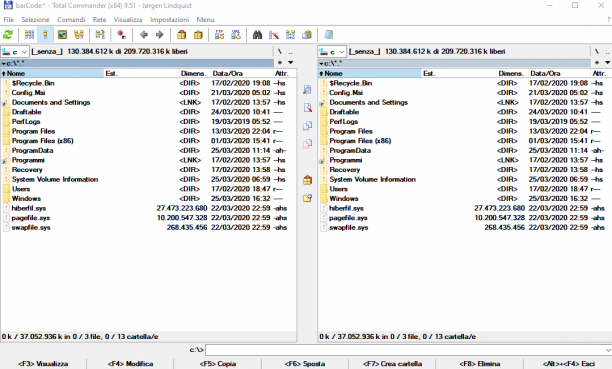Image resolution: width=612 pixels, height=369 pixels.
Task: Open the FTP connect icon
Action: pos(219,35)
